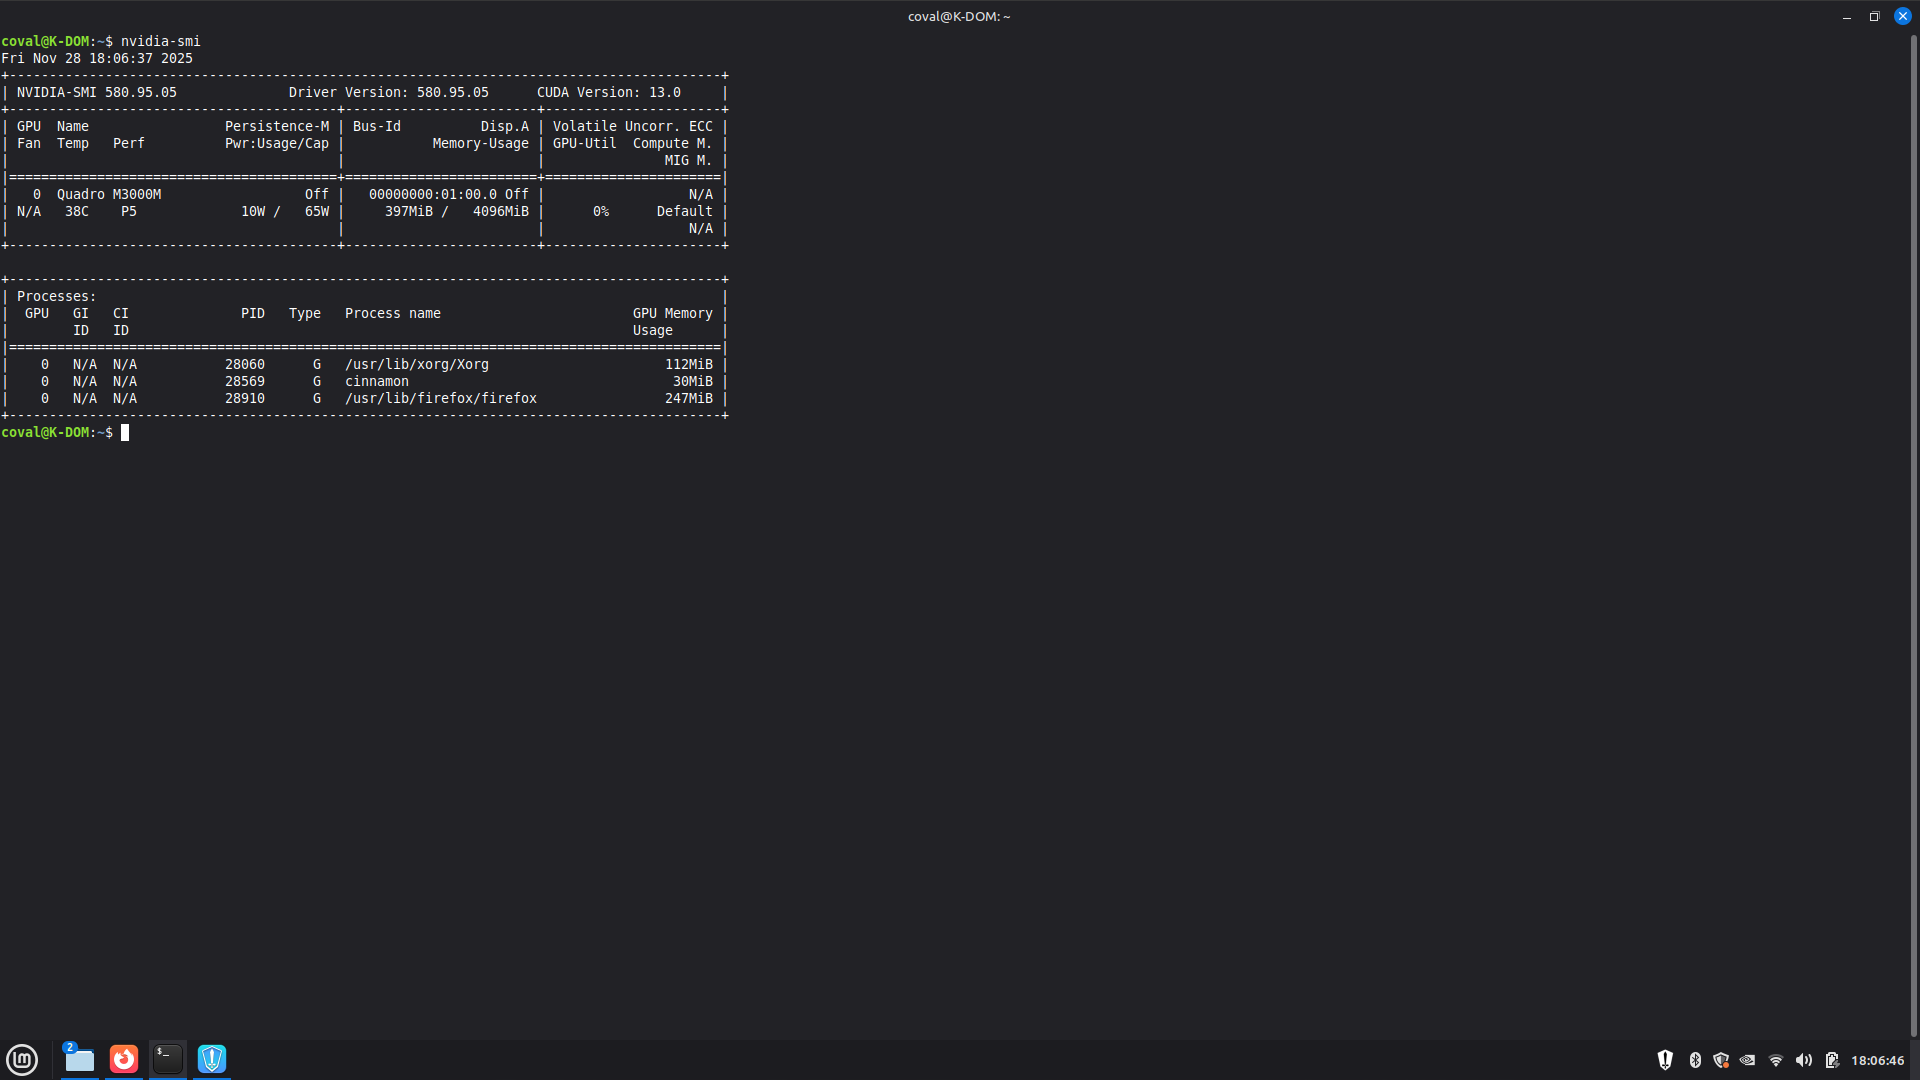This screenshot has width=1920, height=1080.
Task: Click the NVIDIA tray icon
Action: 1748,1060
